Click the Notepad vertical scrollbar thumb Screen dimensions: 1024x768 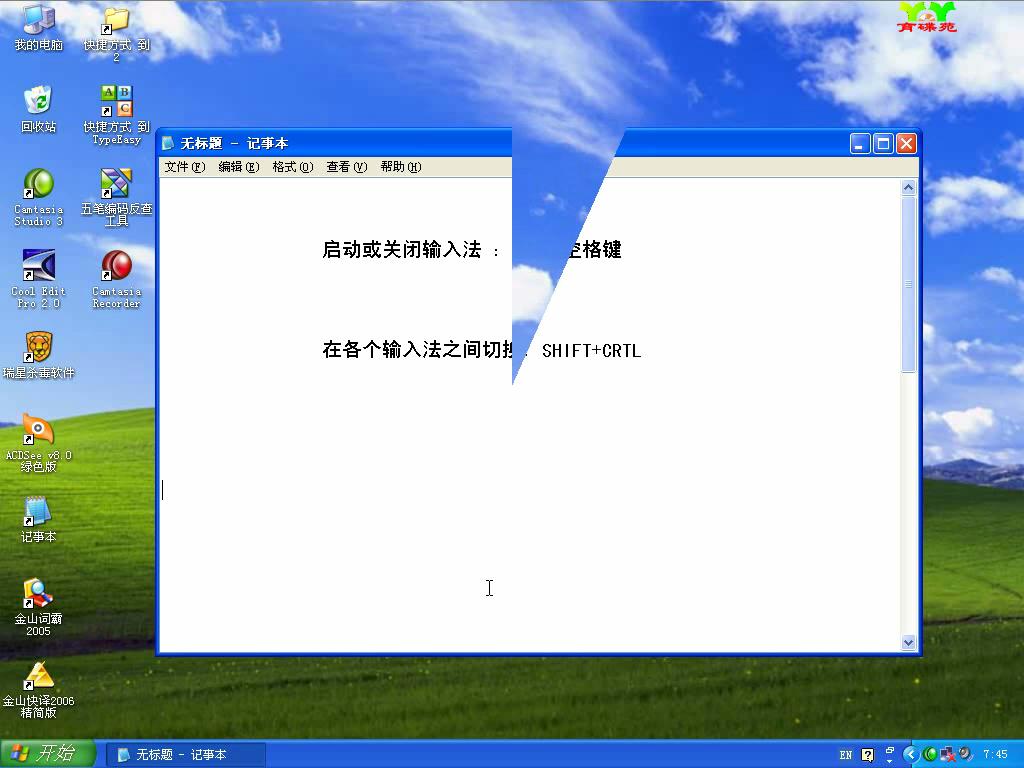(908, 284)
